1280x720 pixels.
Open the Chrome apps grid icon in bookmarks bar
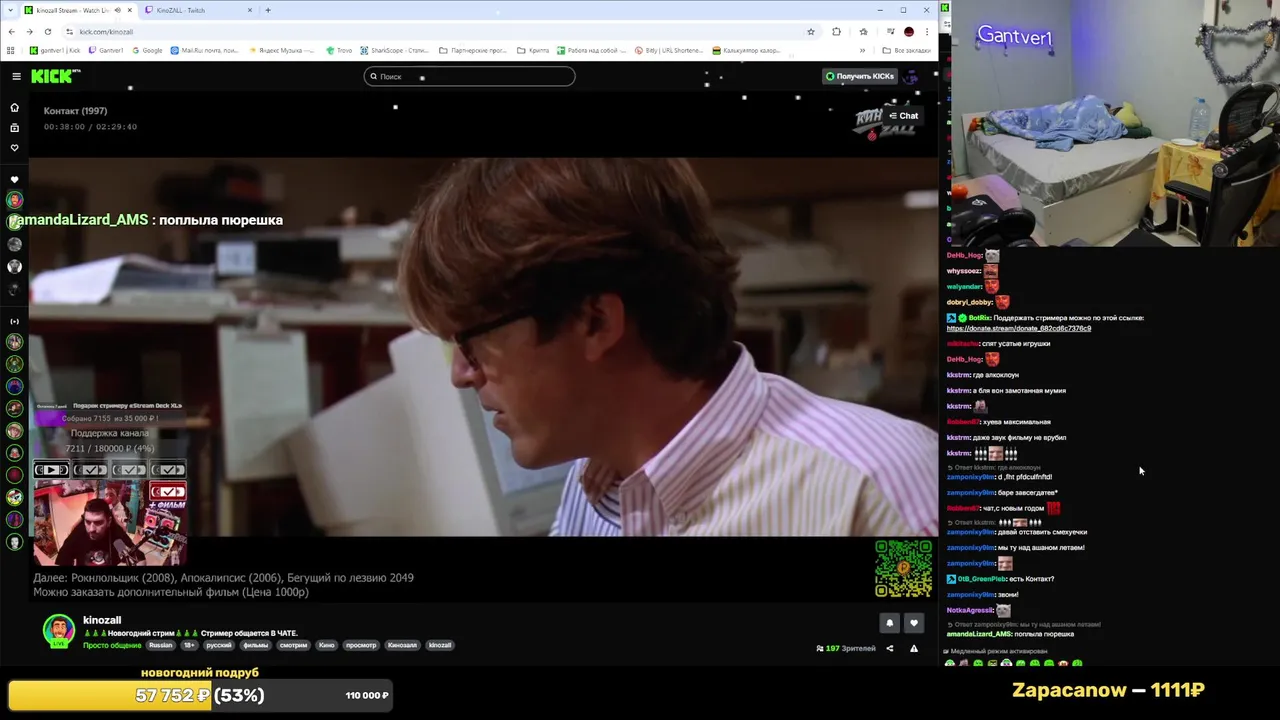coord(11,50)
